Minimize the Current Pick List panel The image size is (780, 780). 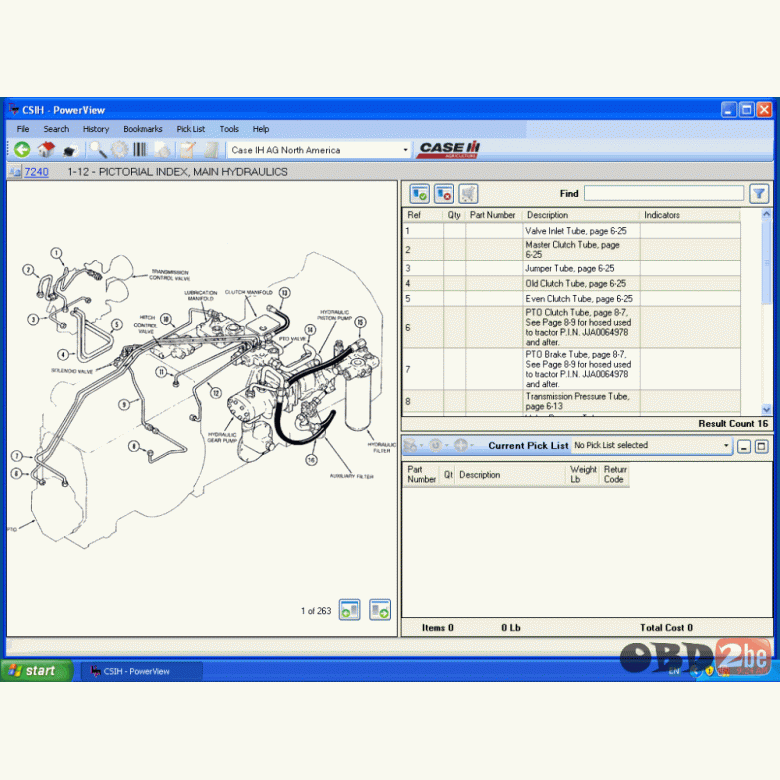tap(744, 446)
